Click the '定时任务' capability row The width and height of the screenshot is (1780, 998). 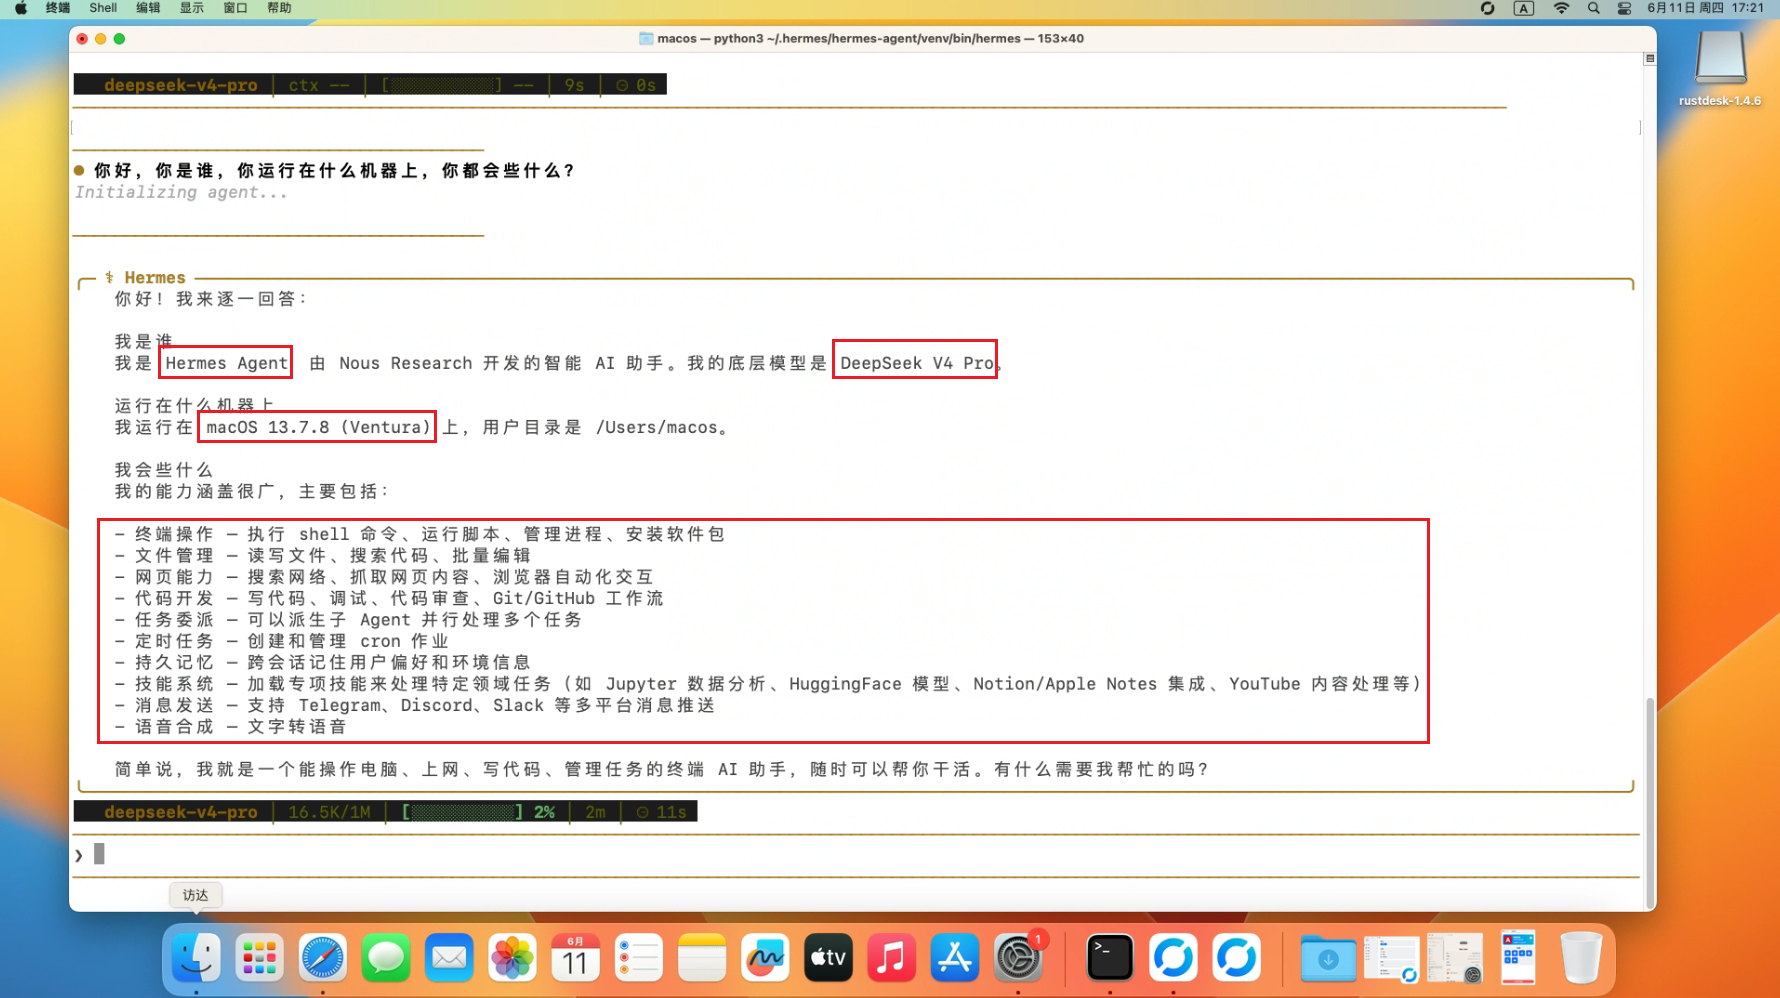281,641
